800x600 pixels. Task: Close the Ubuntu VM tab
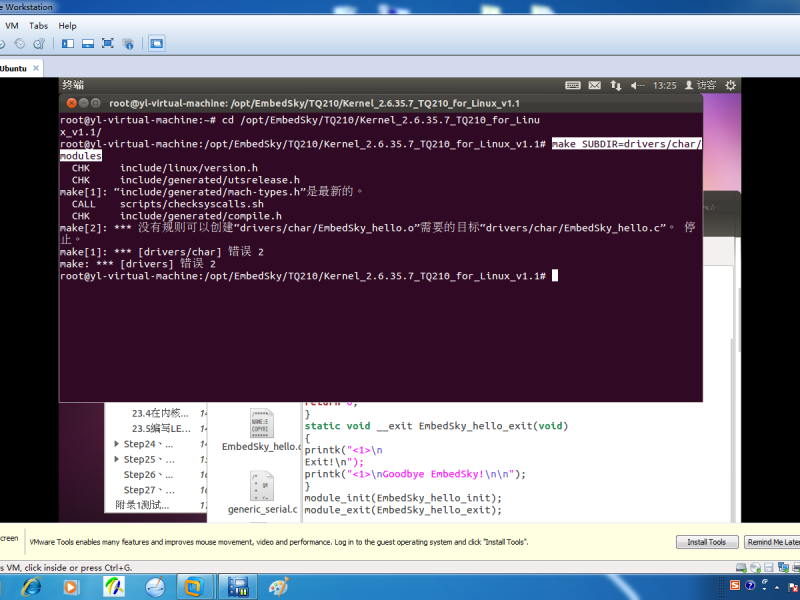pyautogui.click(x=37, y=68)
